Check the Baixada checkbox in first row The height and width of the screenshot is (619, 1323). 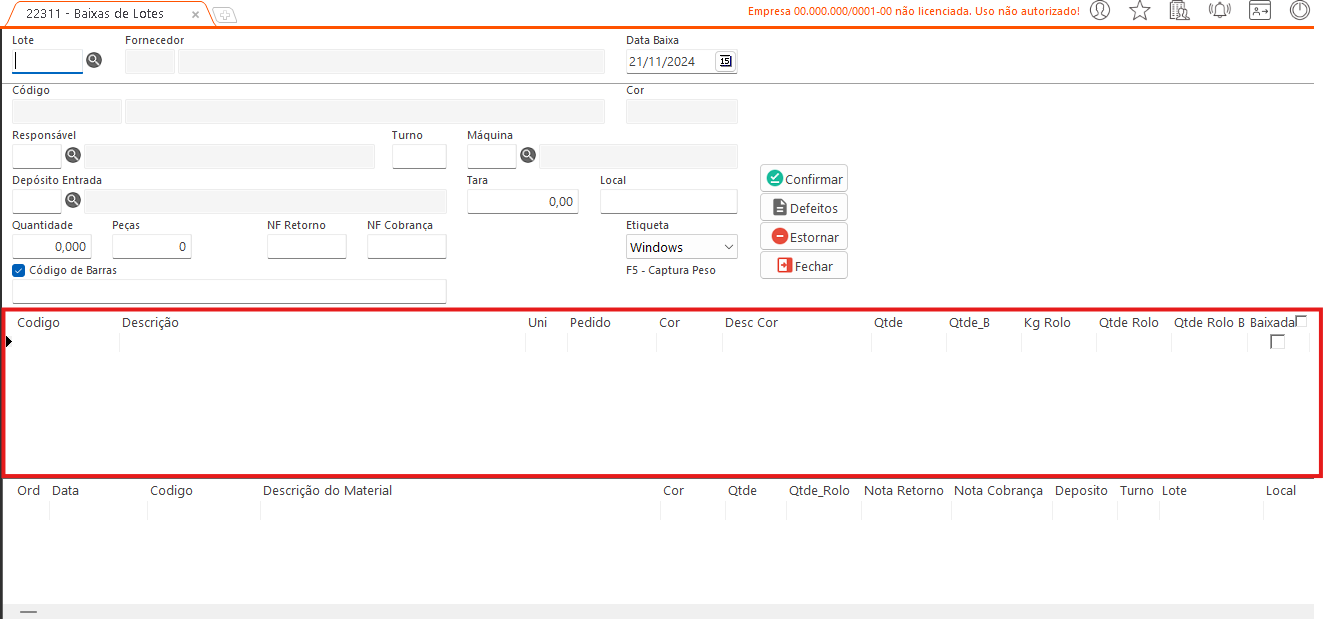1277,342
